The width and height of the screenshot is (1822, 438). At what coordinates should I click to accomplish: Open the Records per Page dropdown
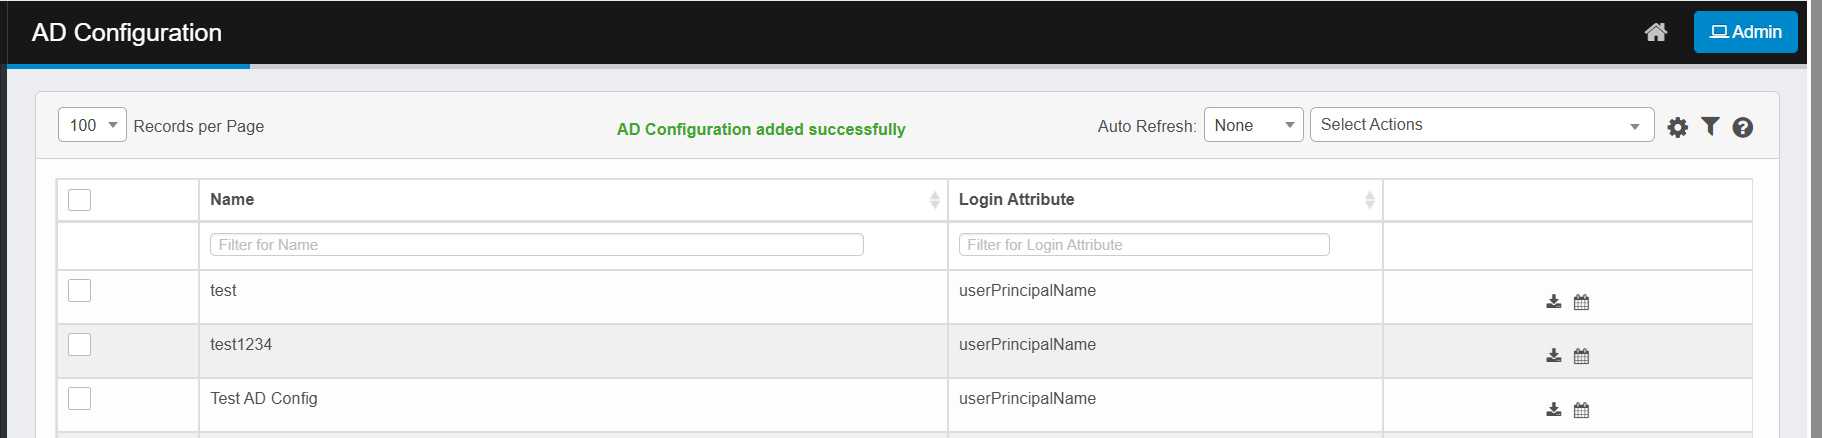92,125
